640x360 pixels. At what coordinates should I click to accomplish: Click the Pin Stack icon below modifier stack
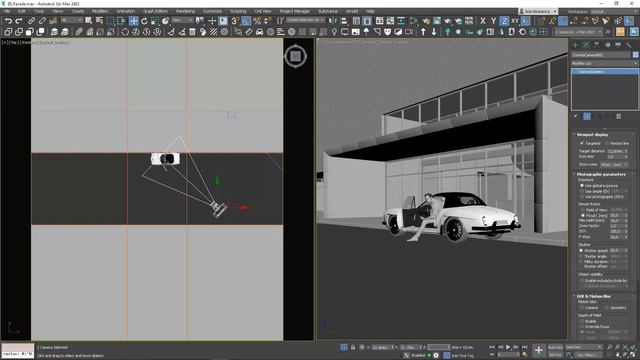click(x=576, y=116)
